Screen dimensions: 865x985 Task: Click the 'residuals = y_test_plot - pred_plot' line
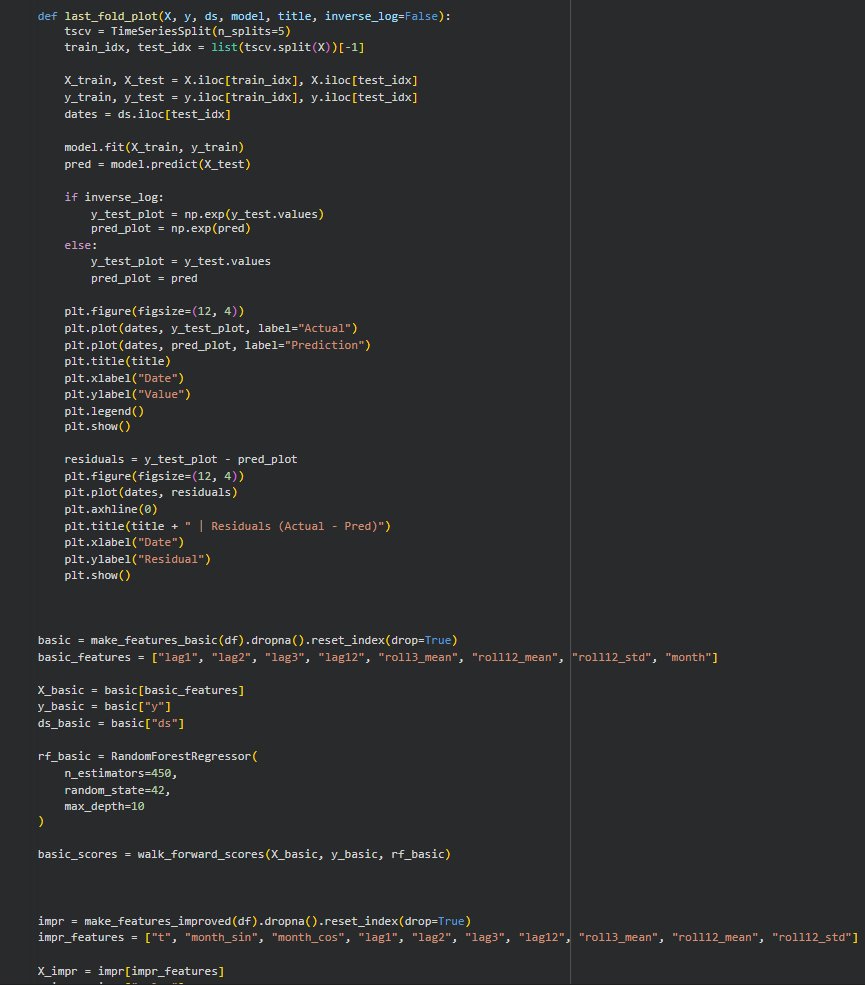pos(180,459)
